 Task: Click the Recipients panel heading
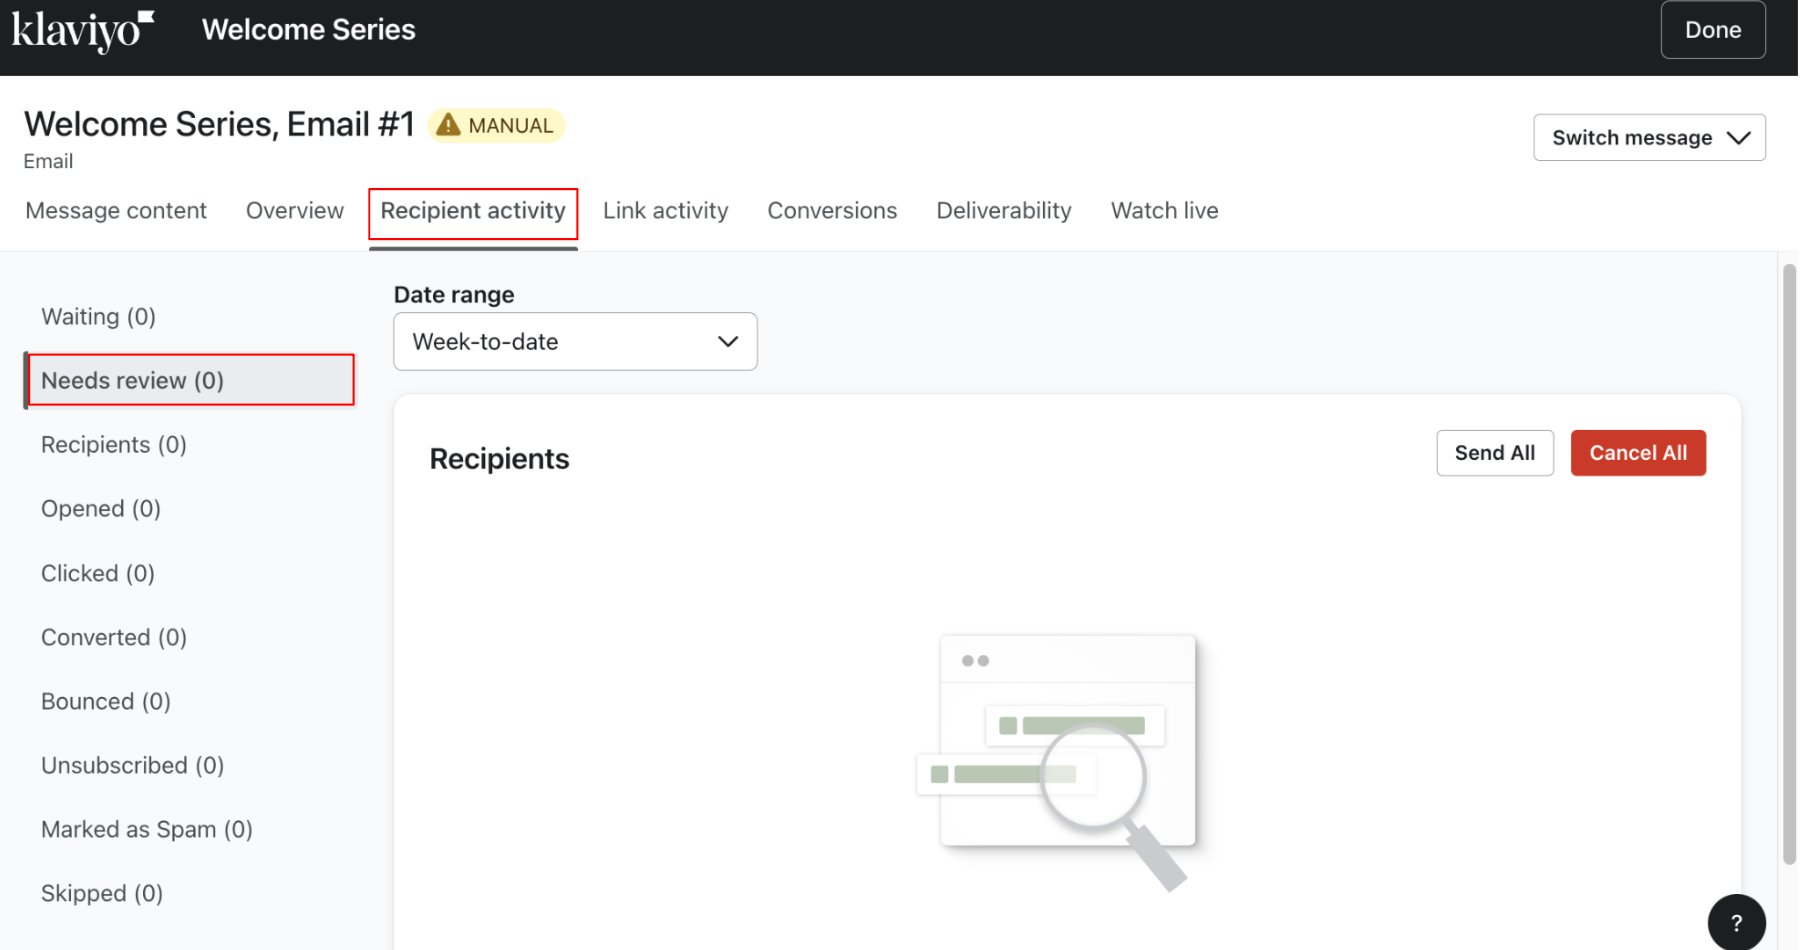[x=499, y=459]
